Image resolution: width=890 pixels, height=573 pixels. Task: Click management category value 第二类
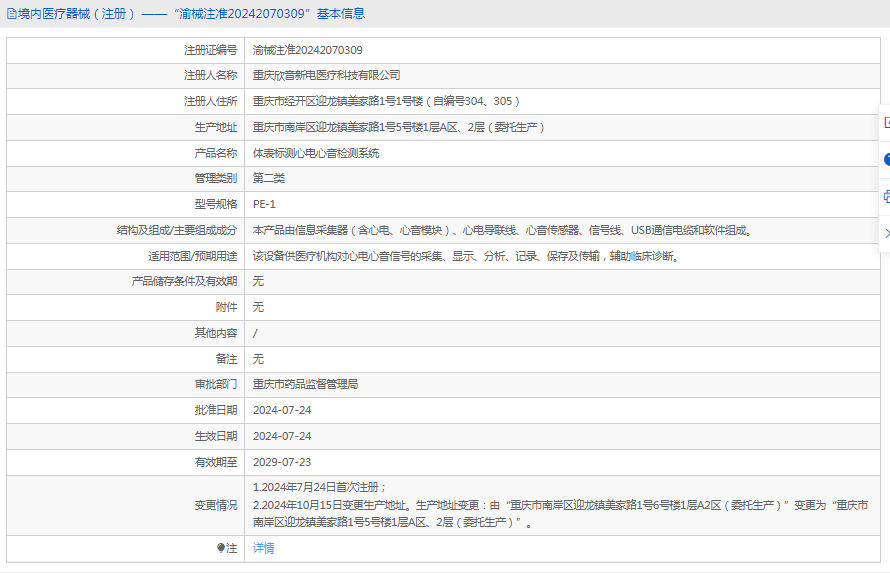point(268,178)
